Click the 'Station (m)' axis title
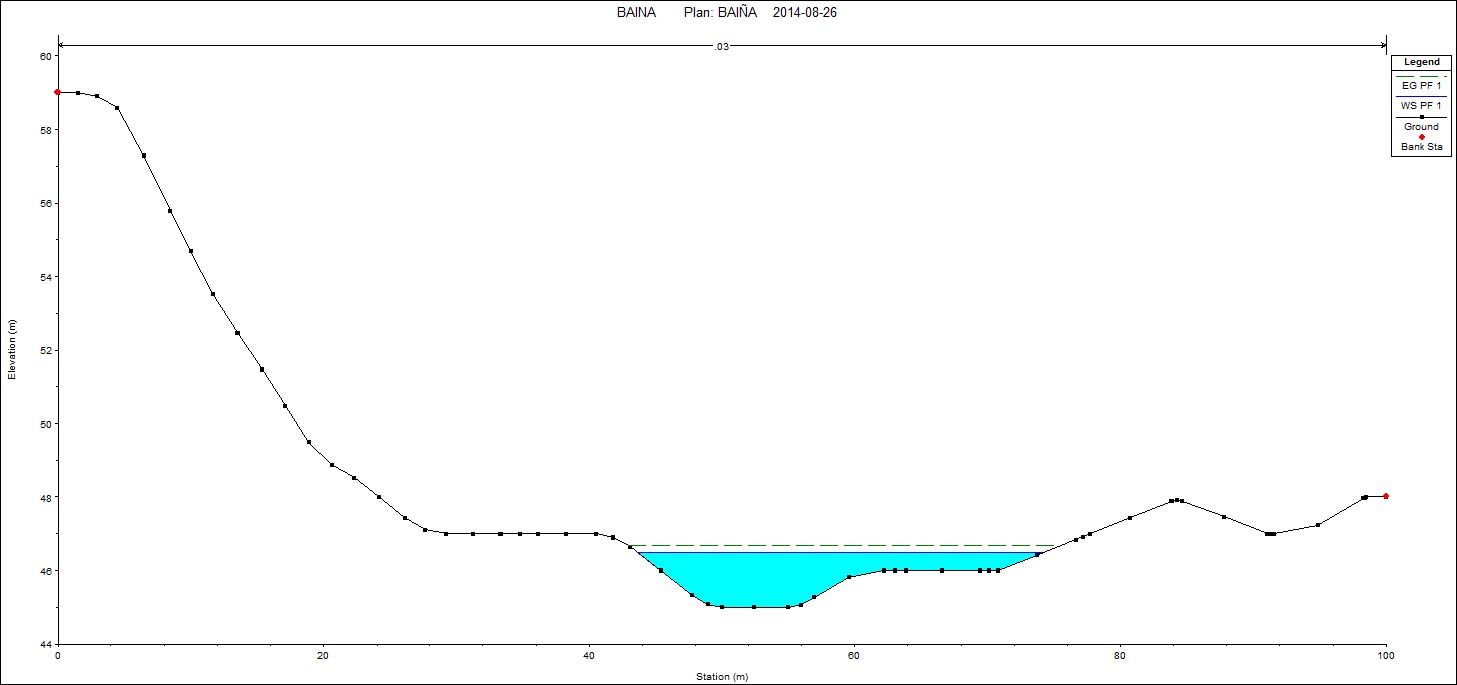This screenshot has height=685, width=1457. [722, 677]
